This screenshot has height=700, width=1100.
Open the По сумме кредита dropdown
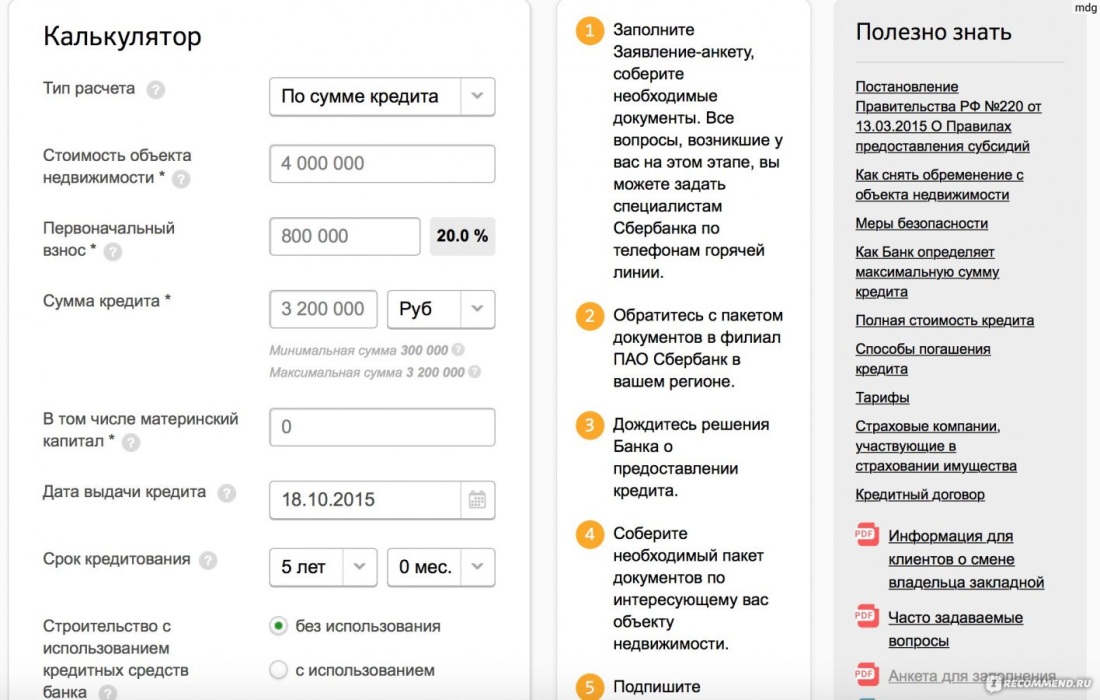click(382, 96)
